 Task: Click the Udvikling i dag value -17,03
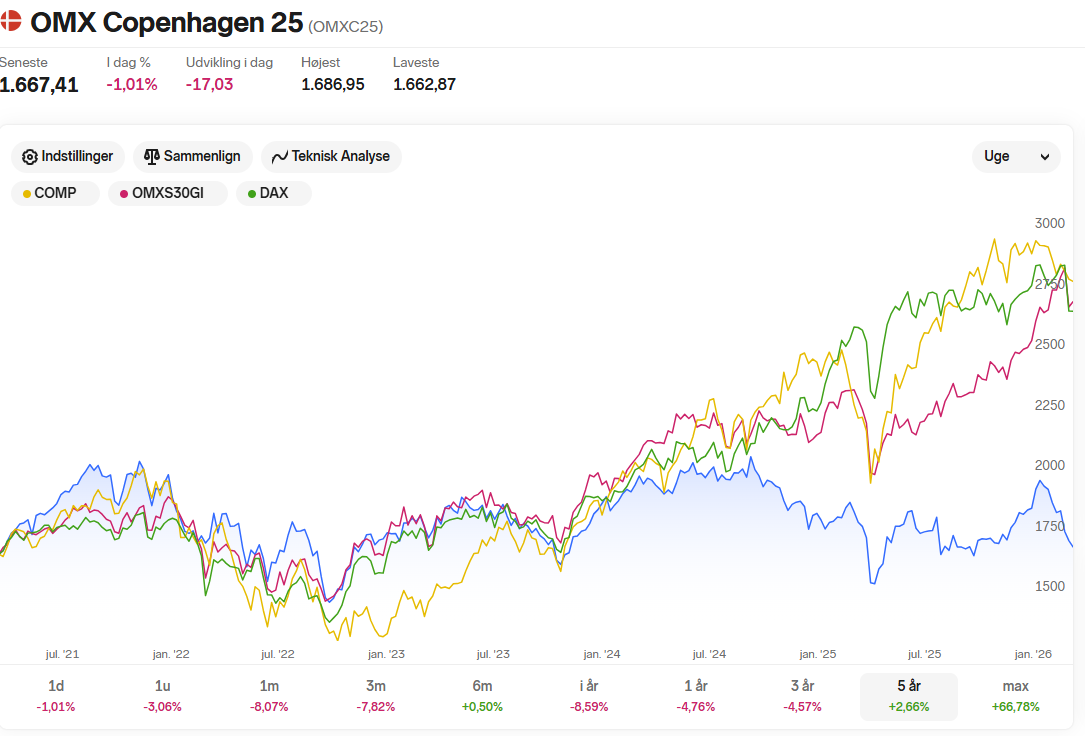click(x=209, y=84)
